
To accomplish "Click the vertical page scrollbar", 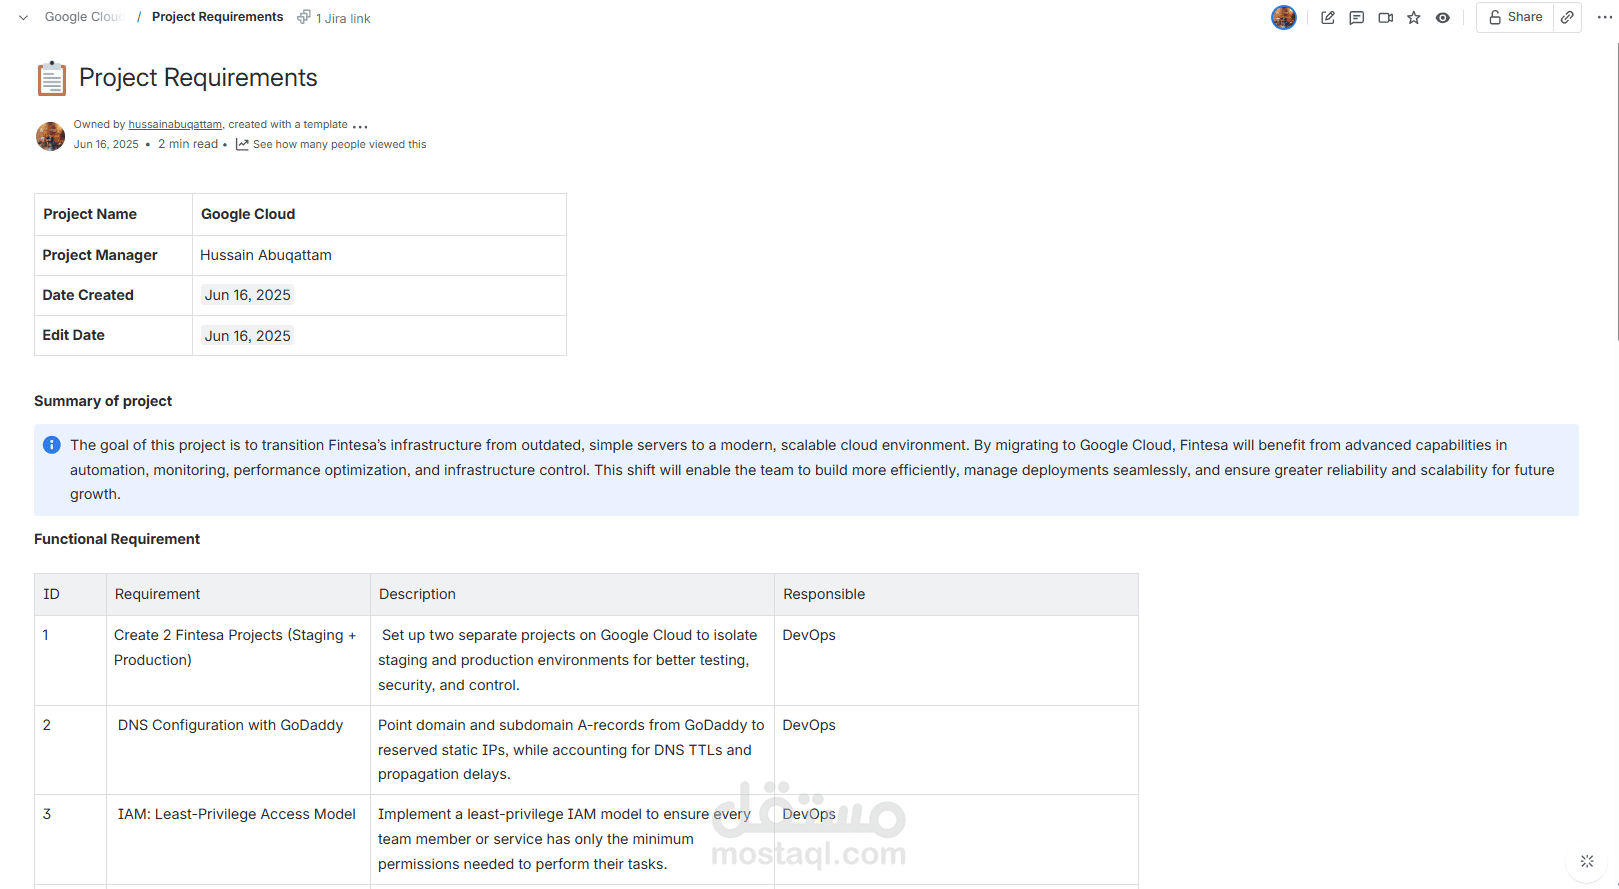I will tap(1616, 190).
